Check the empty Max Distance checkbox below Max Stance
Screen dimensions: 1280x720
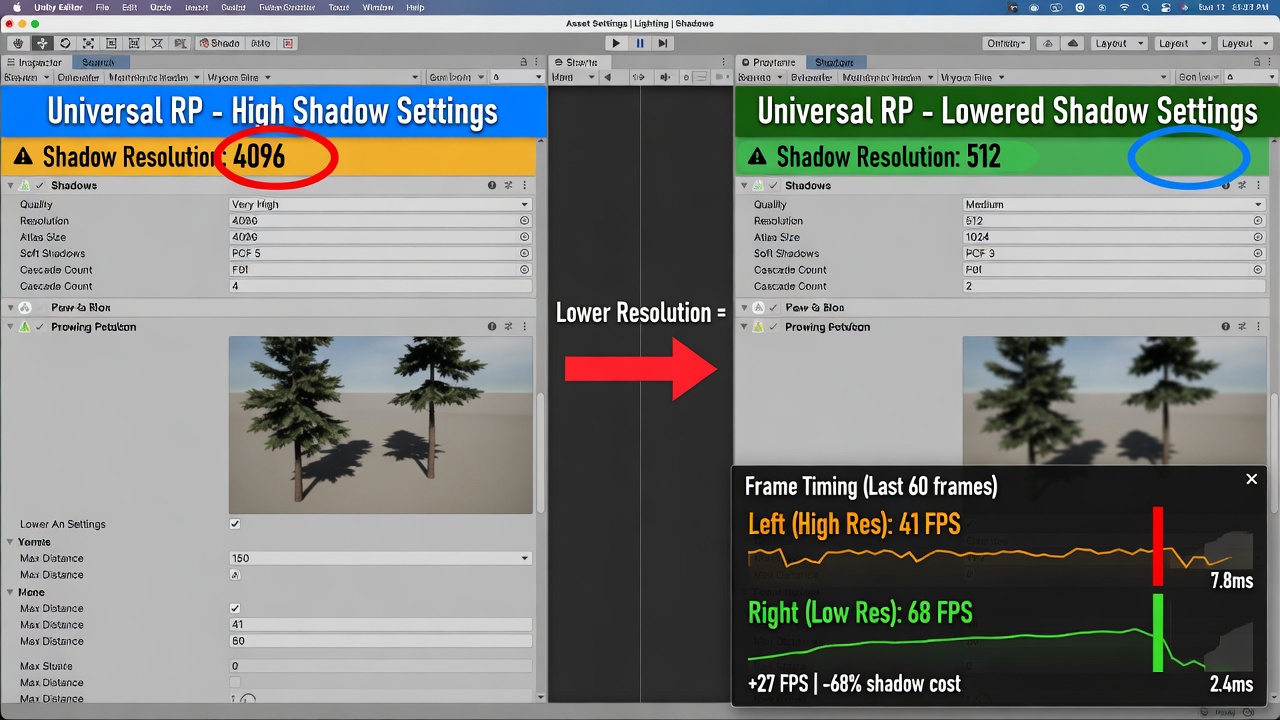point(235,682)
